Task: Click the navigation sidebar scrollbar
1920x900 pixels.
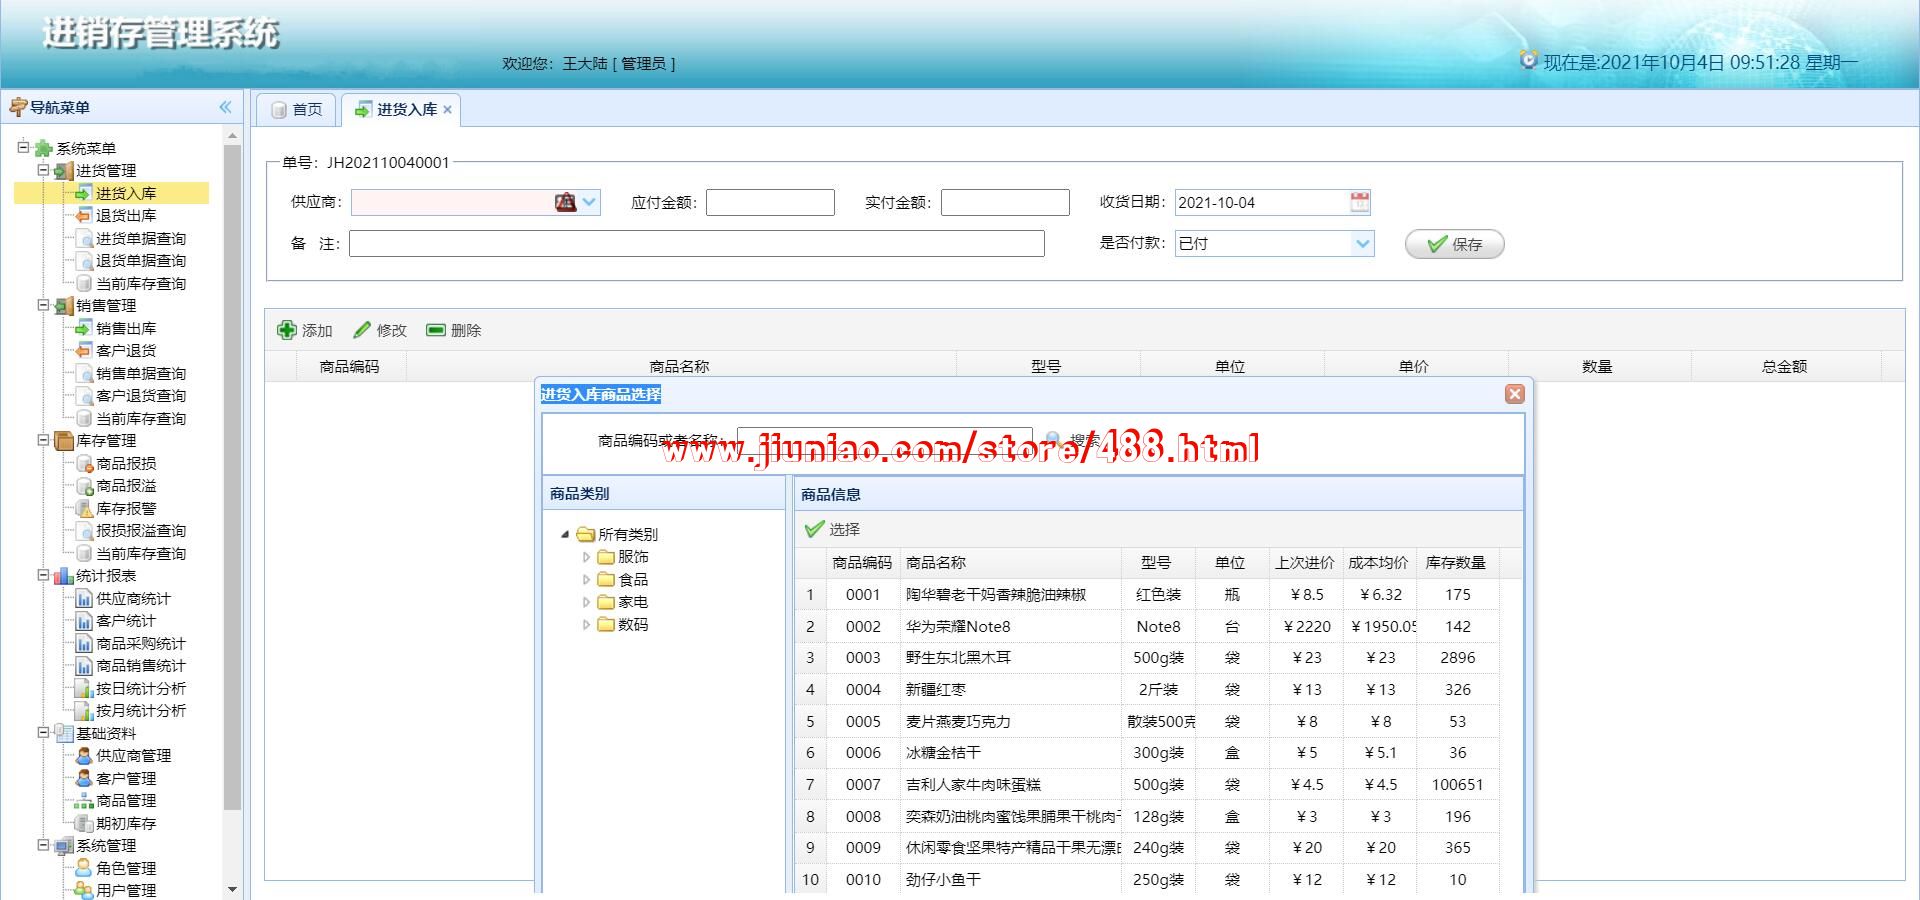Action: 232,480
